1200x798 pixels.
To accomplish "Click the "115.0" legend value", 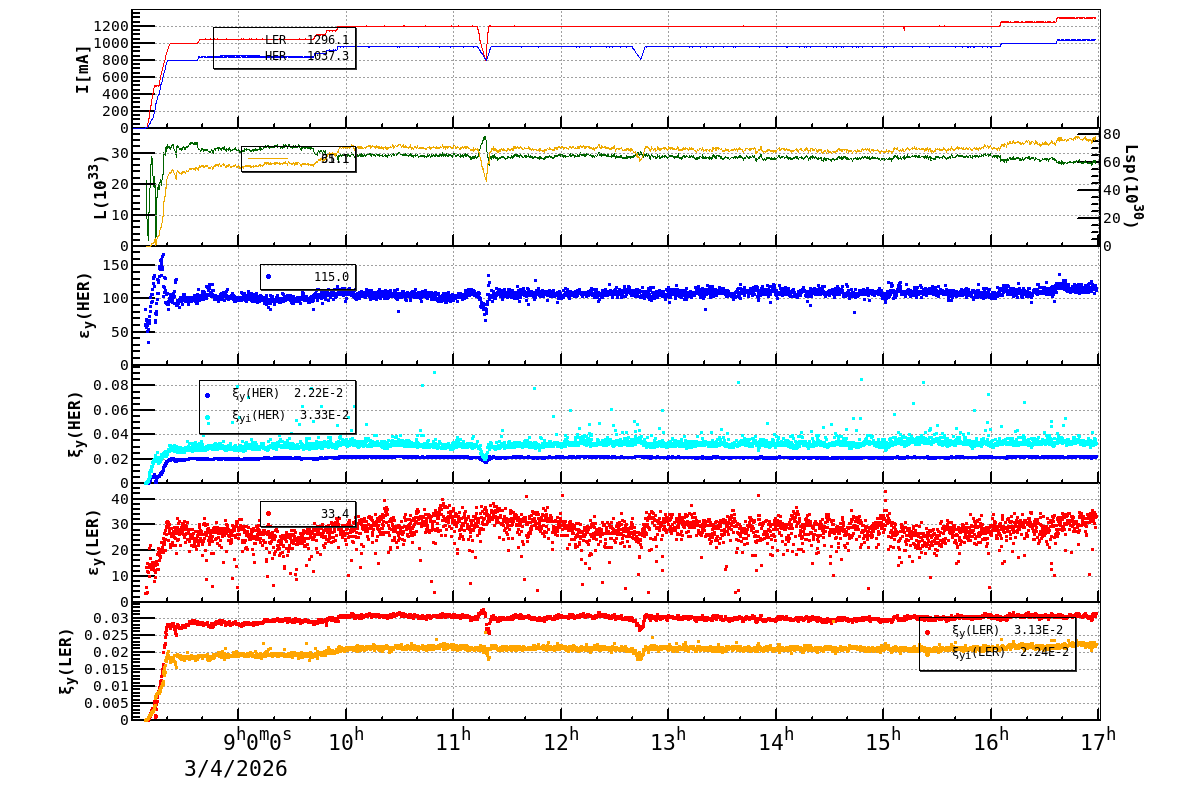I will [332, 277].
